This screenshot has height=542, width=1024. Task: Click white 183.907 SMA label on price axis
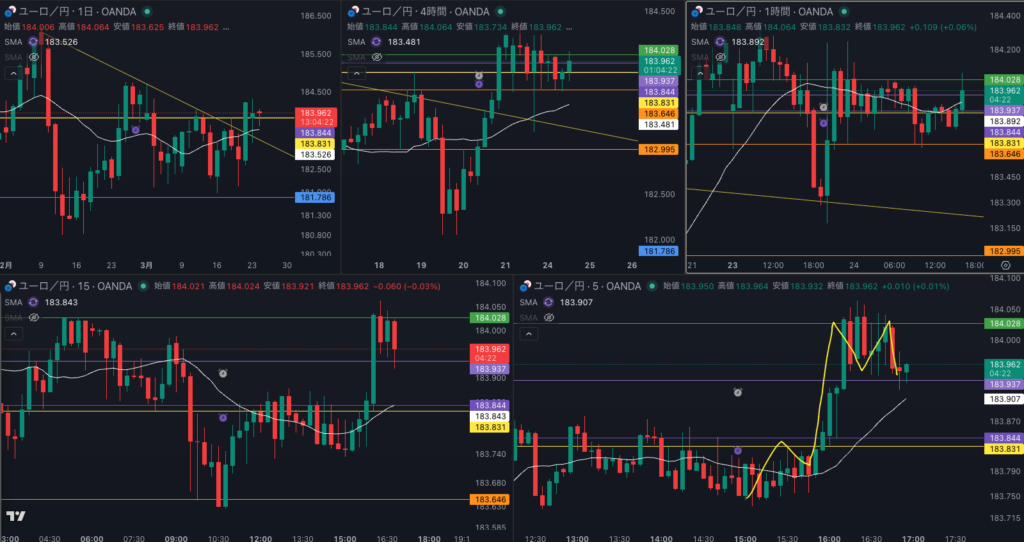(1003, 399)
